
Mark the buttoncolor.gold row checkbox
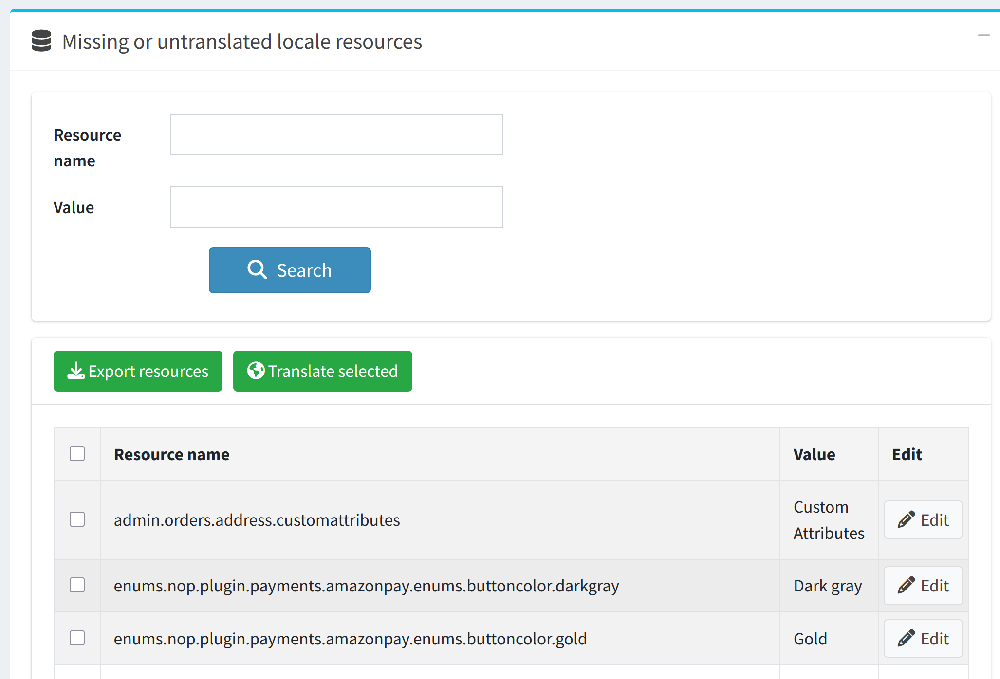77,638
